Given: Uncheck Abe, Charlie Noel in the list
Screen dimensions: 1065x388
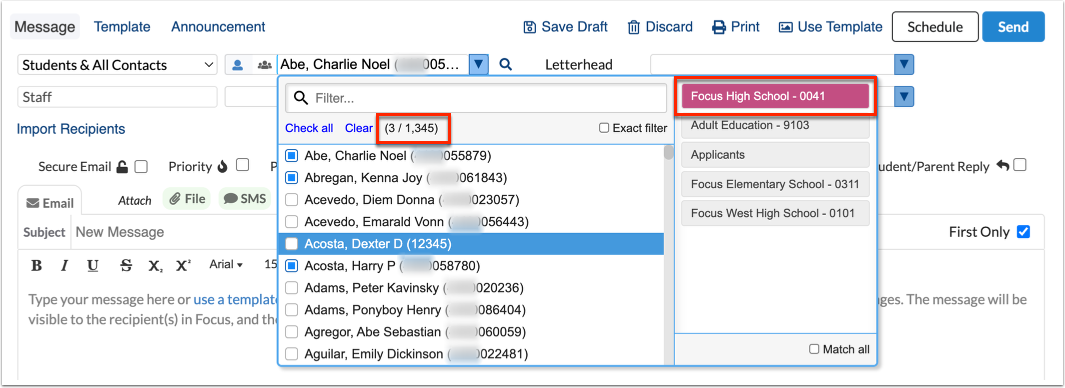Looking at the screenshot, I should point(291,156).
